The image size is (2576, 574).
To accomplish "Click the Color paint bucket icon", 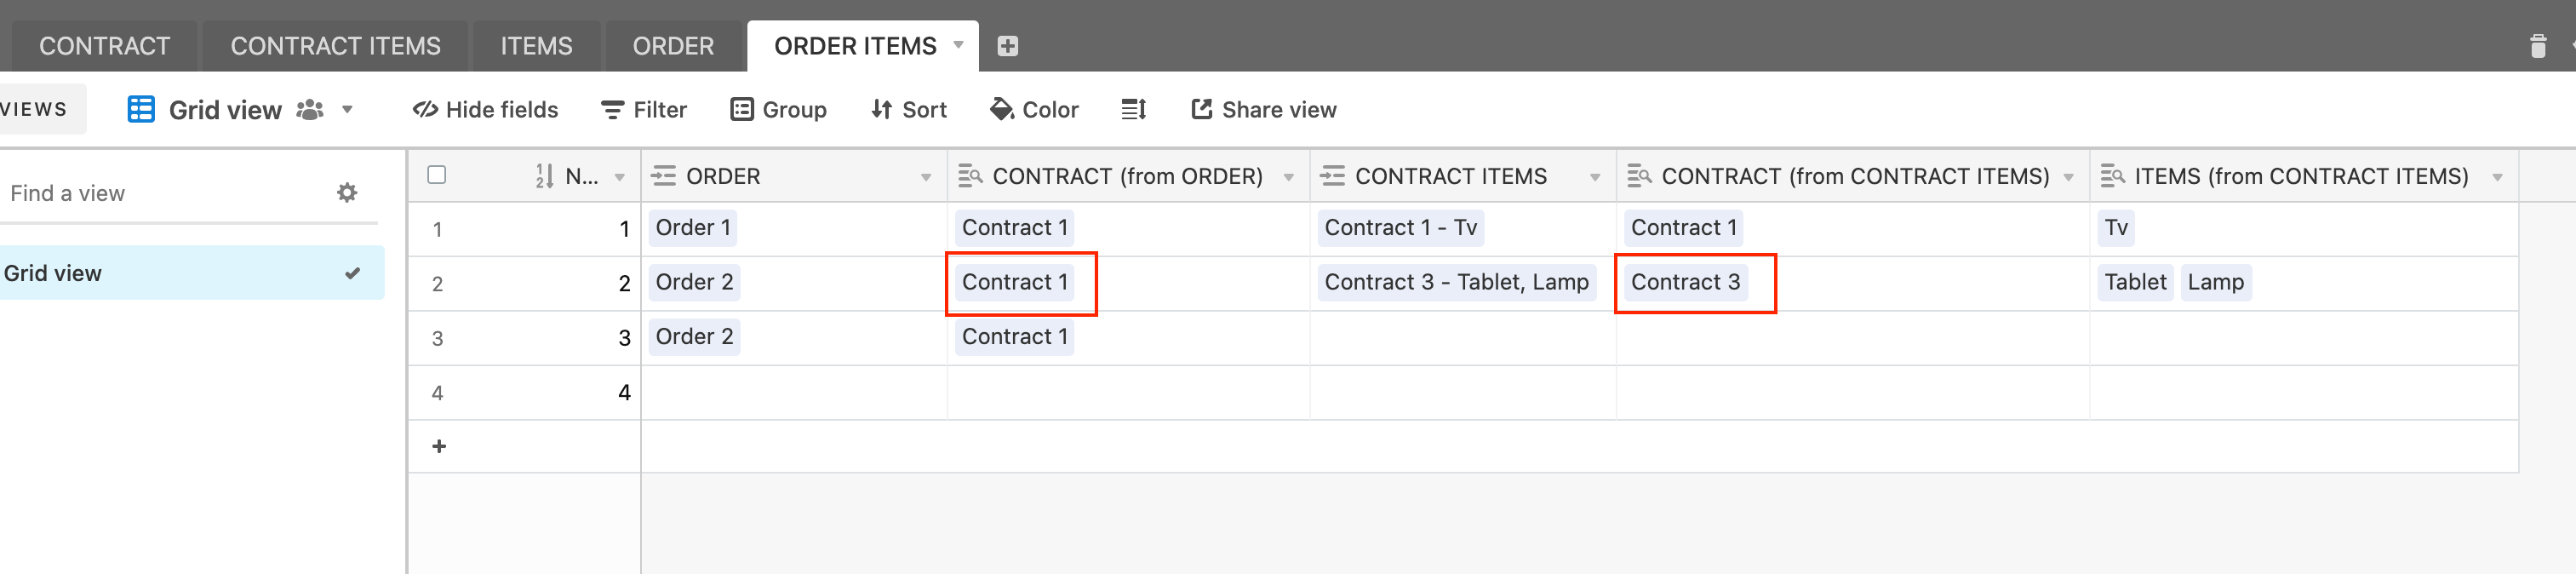I will click(1001, 110).
